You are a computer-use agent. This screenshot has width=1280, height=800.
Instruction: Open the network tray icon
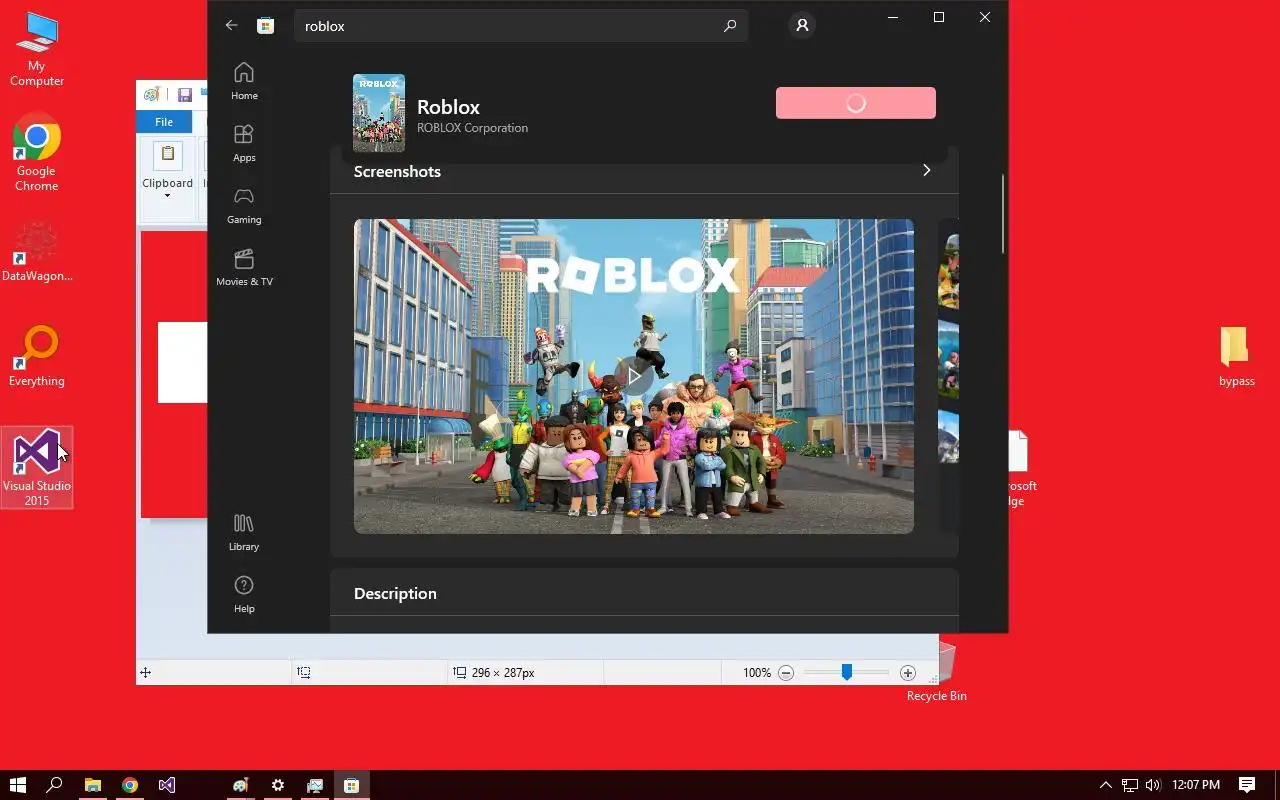1130,785
